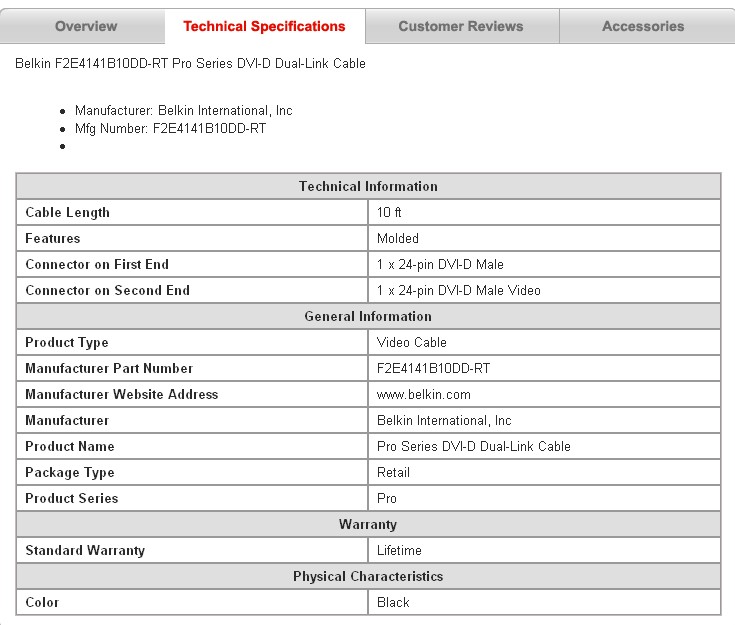This screenshot has height=625, width=735.
Task: Click the Features label cell
Action: [x=192, y=238]
